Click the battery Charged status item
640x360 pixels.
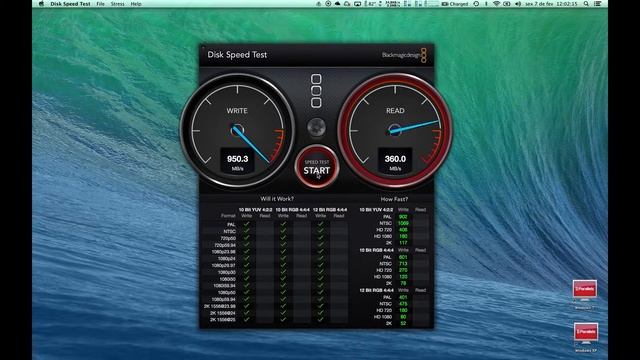[x=455, y=4]
